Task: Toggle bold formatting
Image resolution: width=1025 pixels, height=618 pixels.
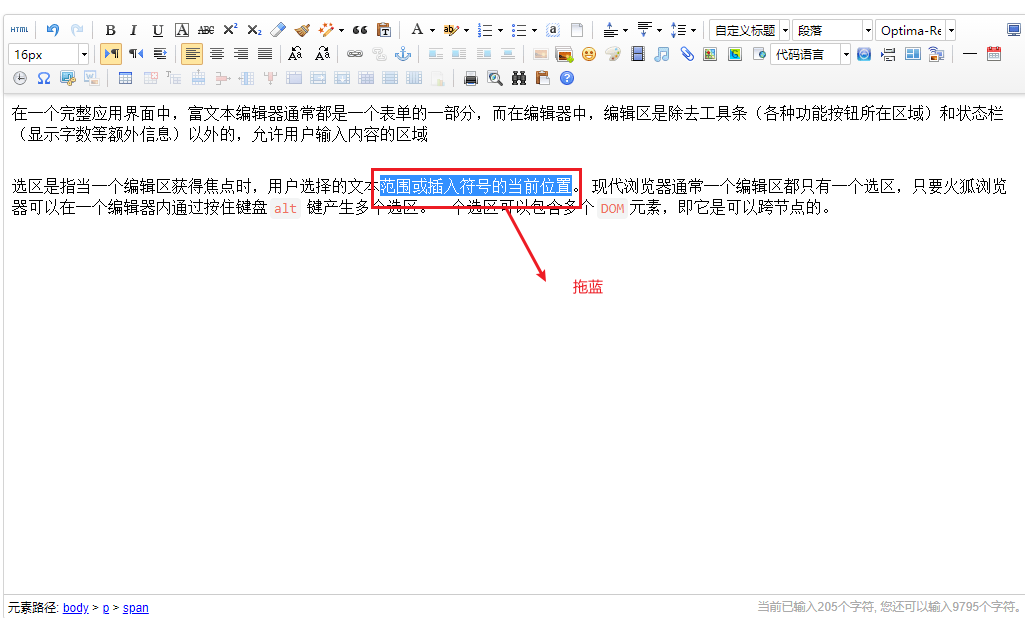Action: pyautogui.click(x=110, y=30)
